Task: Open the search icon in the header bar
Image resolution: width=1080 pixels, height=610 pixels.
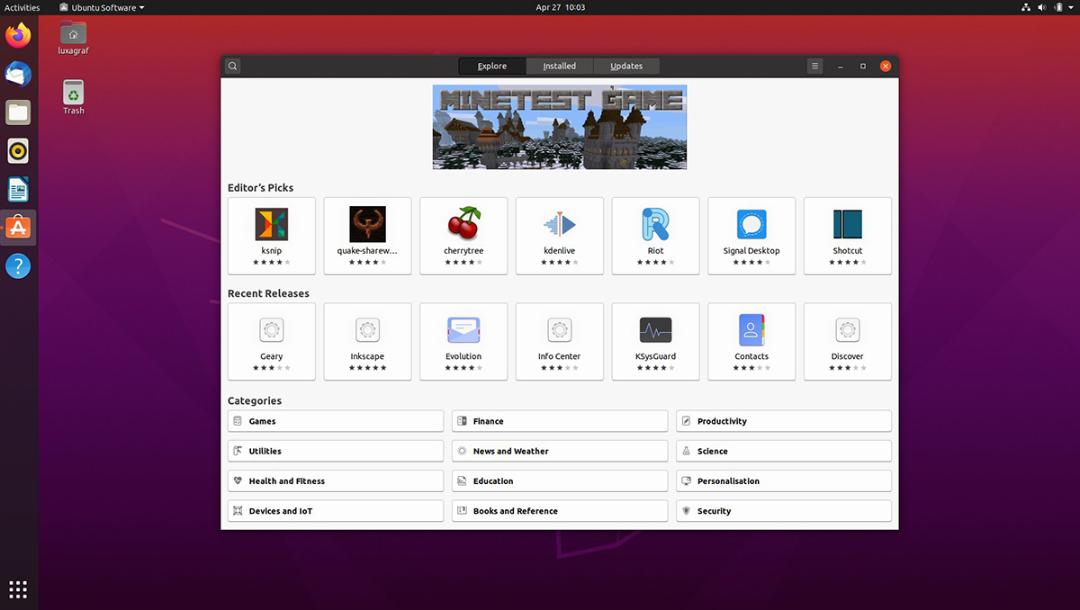Action: [x=233, y=66]
